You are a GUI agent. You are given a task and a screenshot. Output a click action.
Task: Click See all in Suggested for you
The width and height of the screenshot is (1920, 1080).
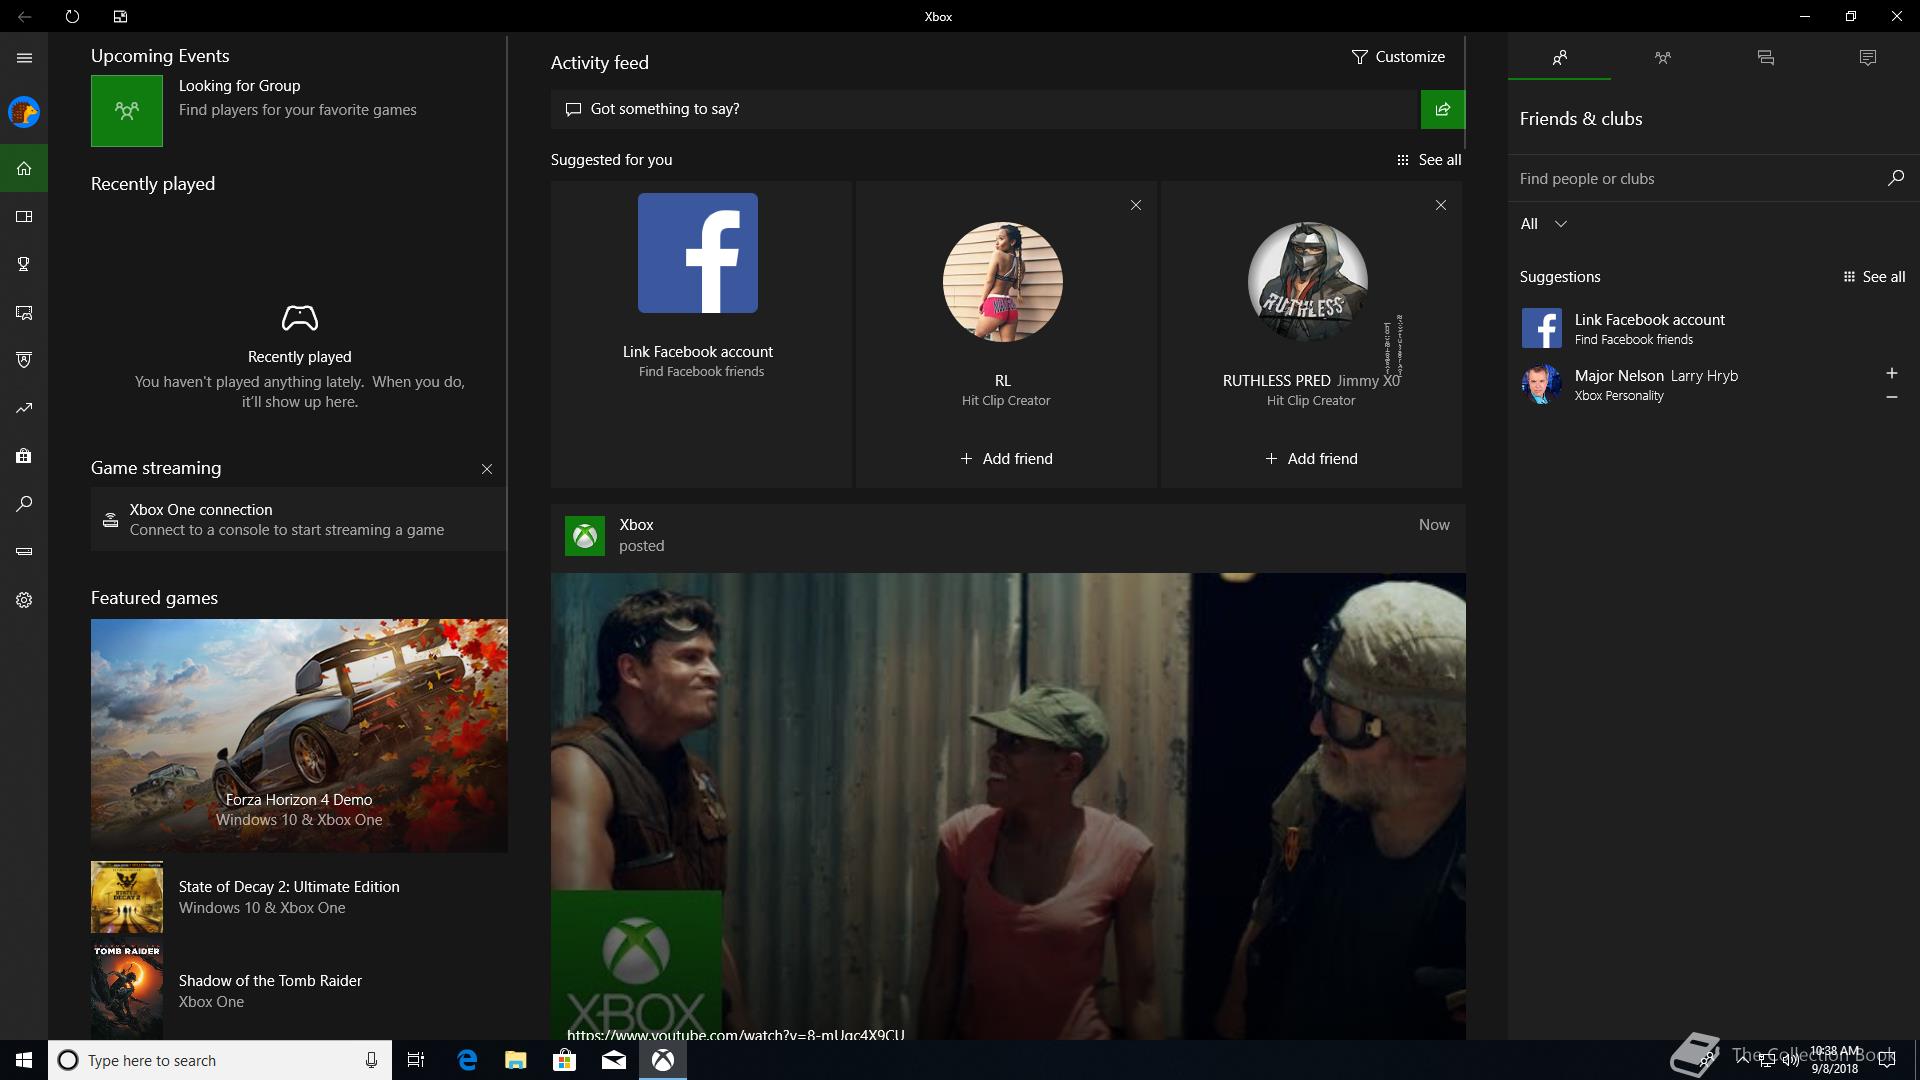click(x=1429, y=160)
